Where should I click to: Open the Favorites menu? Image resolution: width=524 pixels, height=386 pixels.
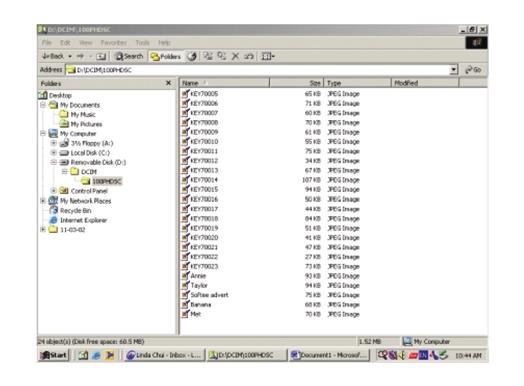(x=114, y=43)
